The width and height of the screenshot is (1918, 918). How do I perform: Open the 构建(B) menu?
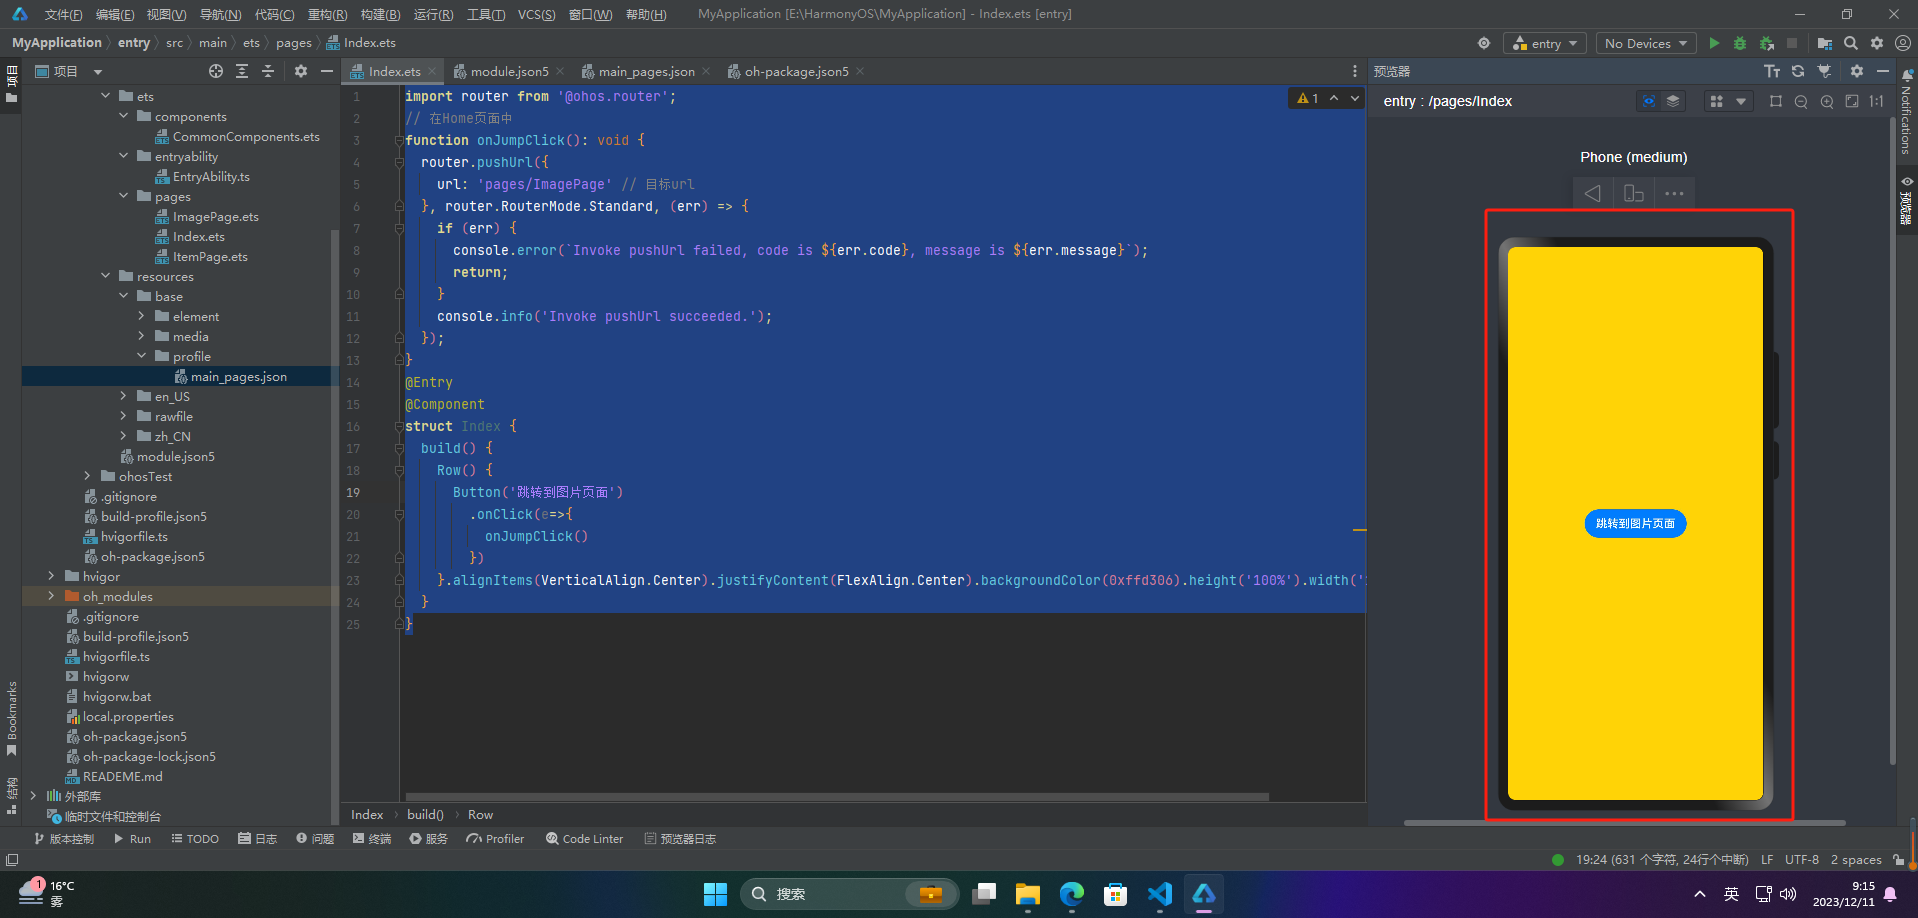point(380,14)
